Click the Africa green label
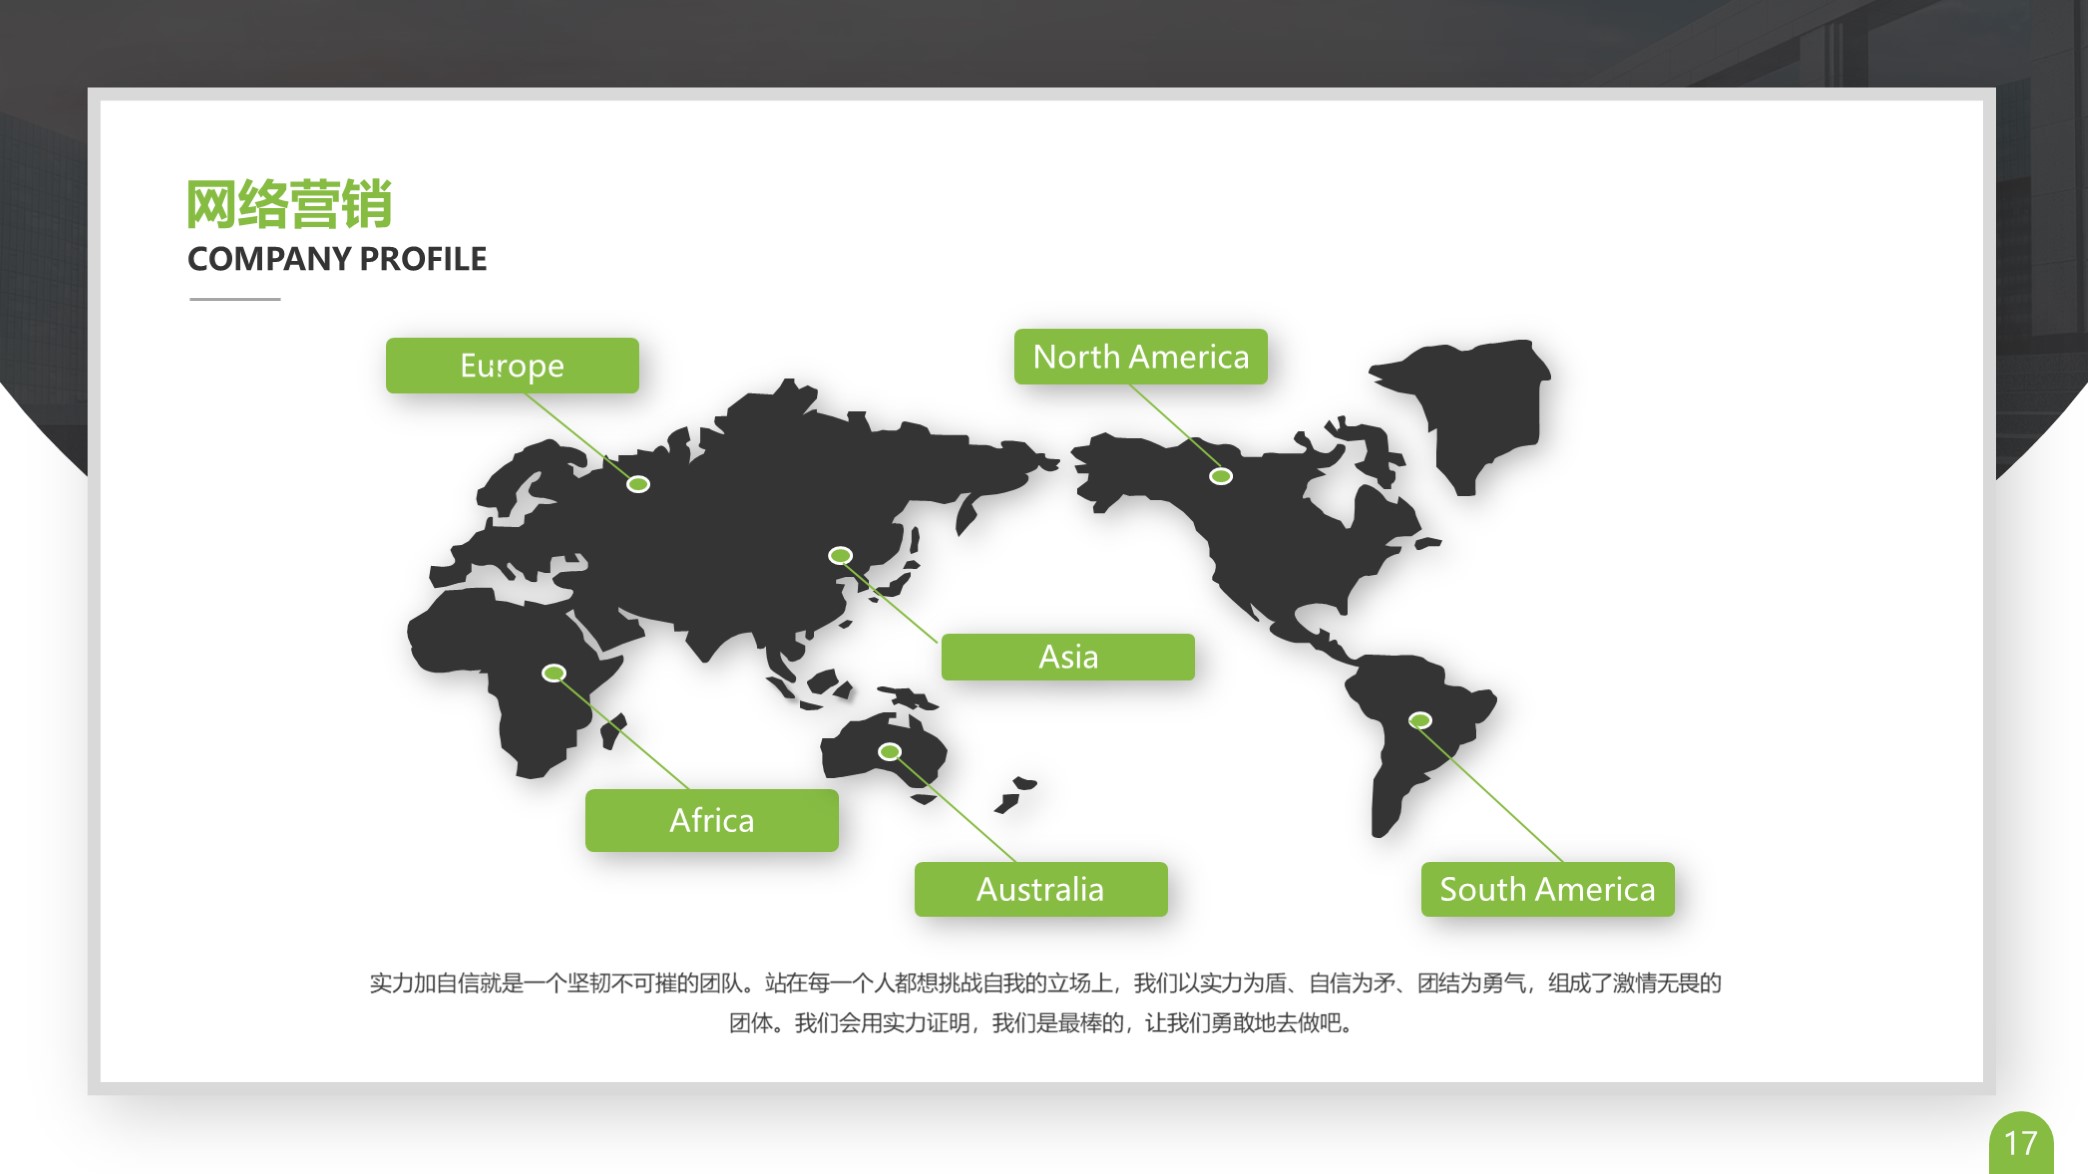Viewport: 2088px width, 1174px height. pyautogui.click(x=711, y=821)
